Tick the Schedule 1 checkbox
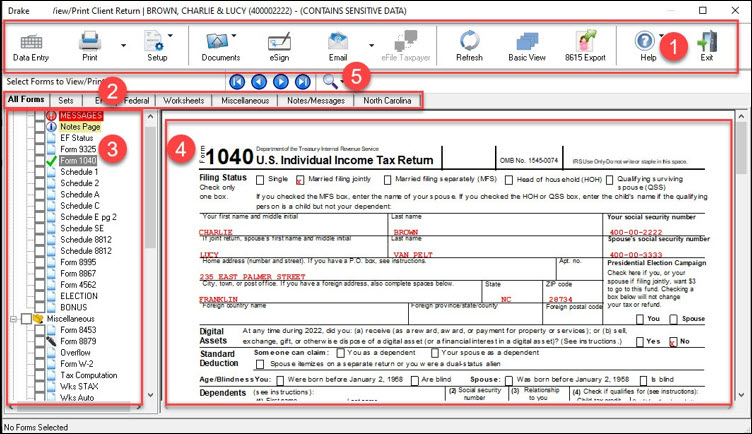 (40, 172)
